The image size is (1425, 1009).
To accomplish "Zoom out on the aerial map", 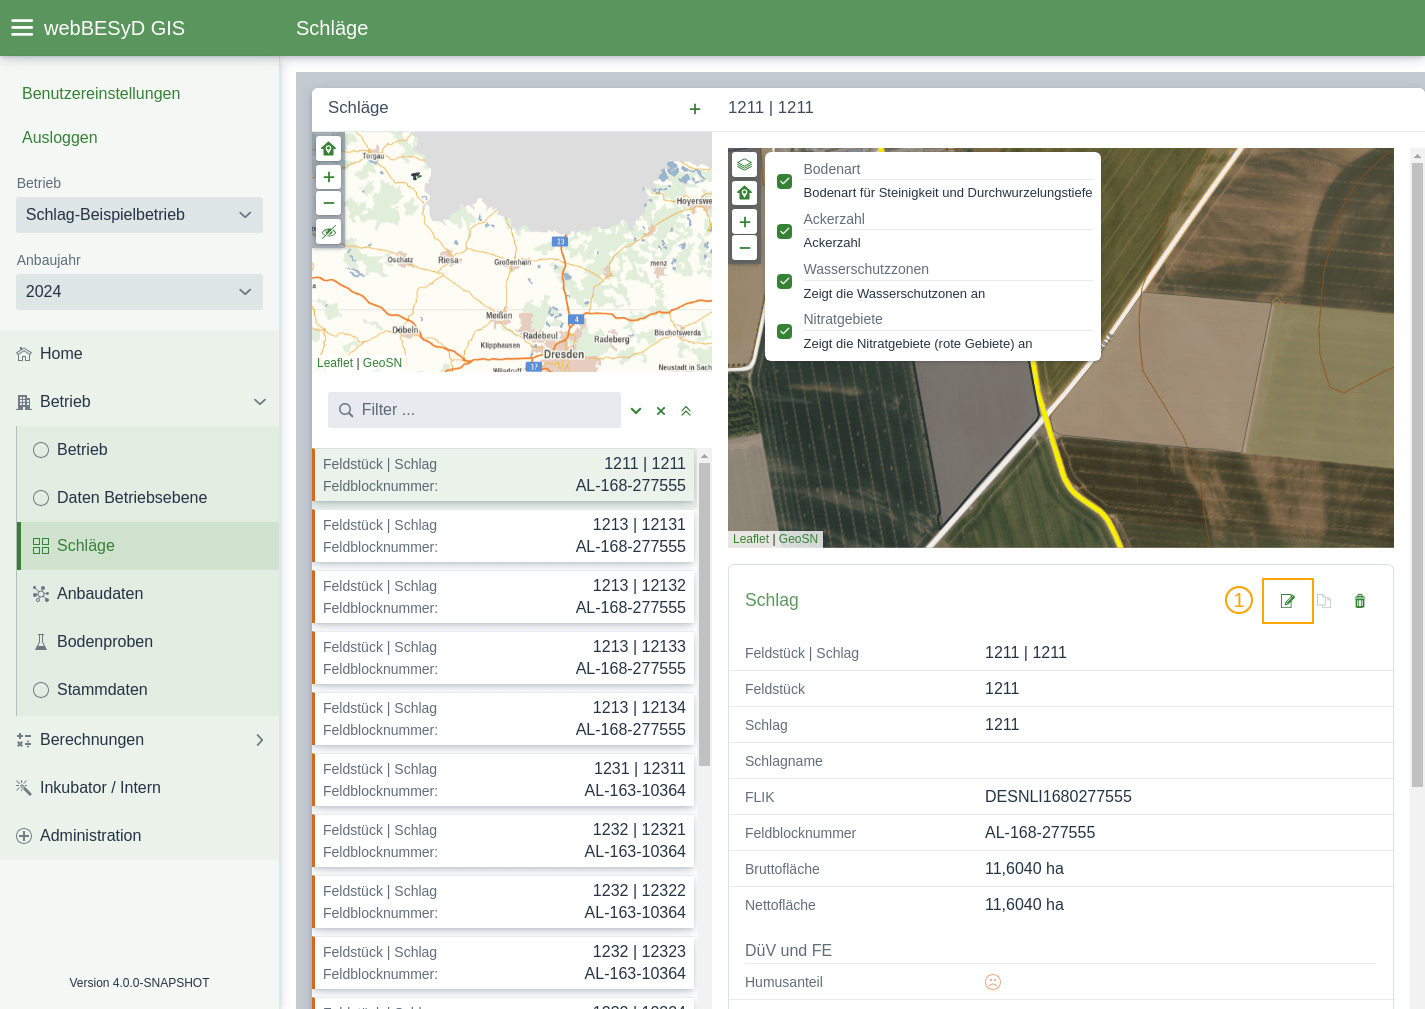I will pyautogui.click(x=744, y=248).
